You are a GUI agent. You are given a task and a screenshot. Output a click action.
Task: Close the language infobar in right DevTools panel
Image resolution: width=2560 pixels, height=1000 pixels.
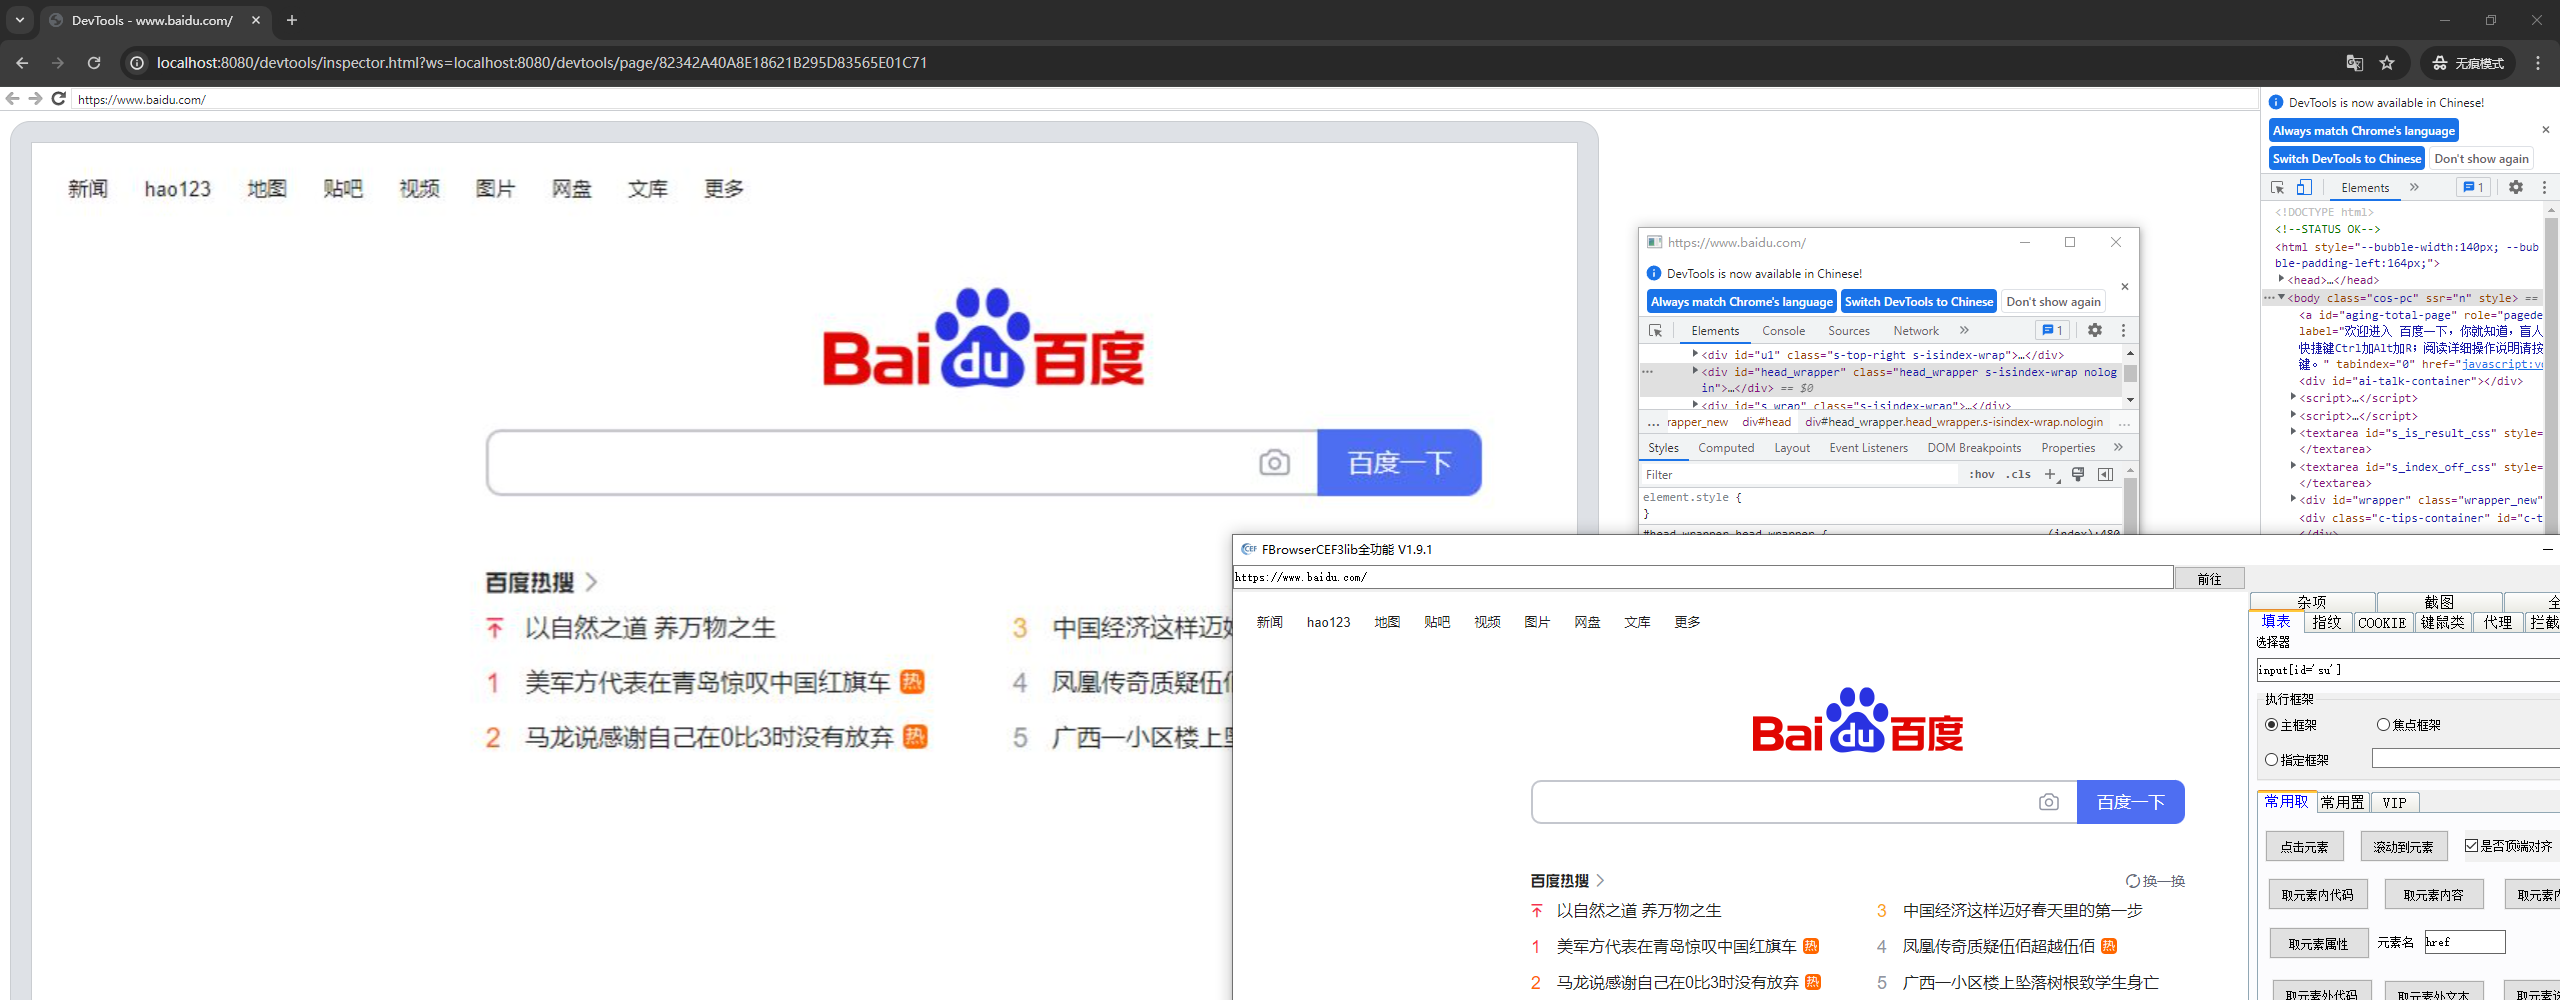[x=2546, y=130]
